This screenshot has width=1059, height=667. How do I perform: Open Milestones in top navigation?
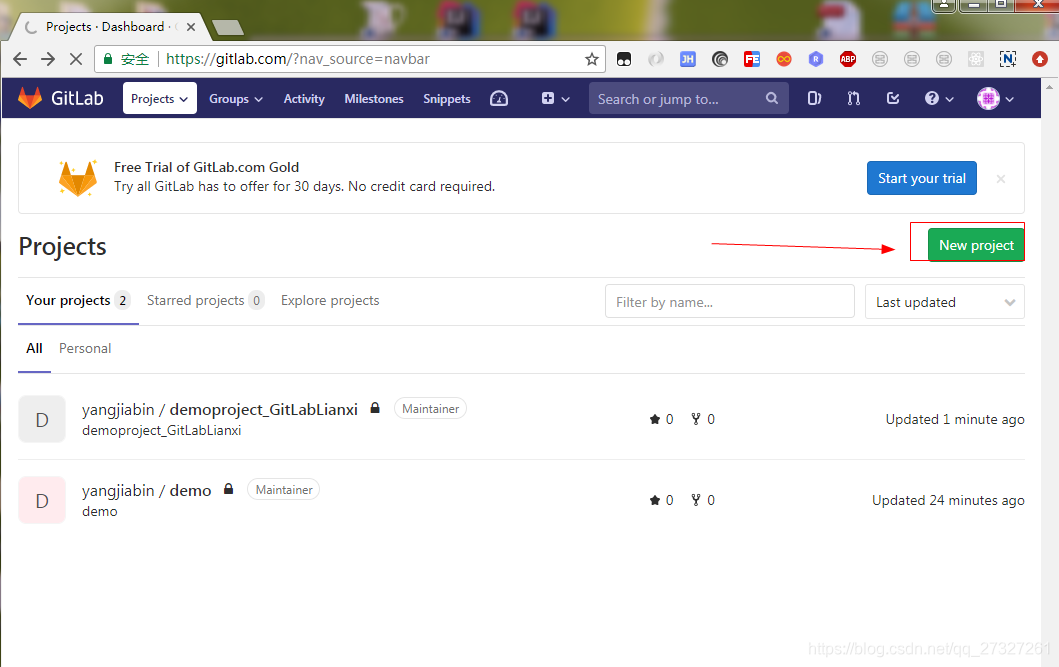[374, 99]
